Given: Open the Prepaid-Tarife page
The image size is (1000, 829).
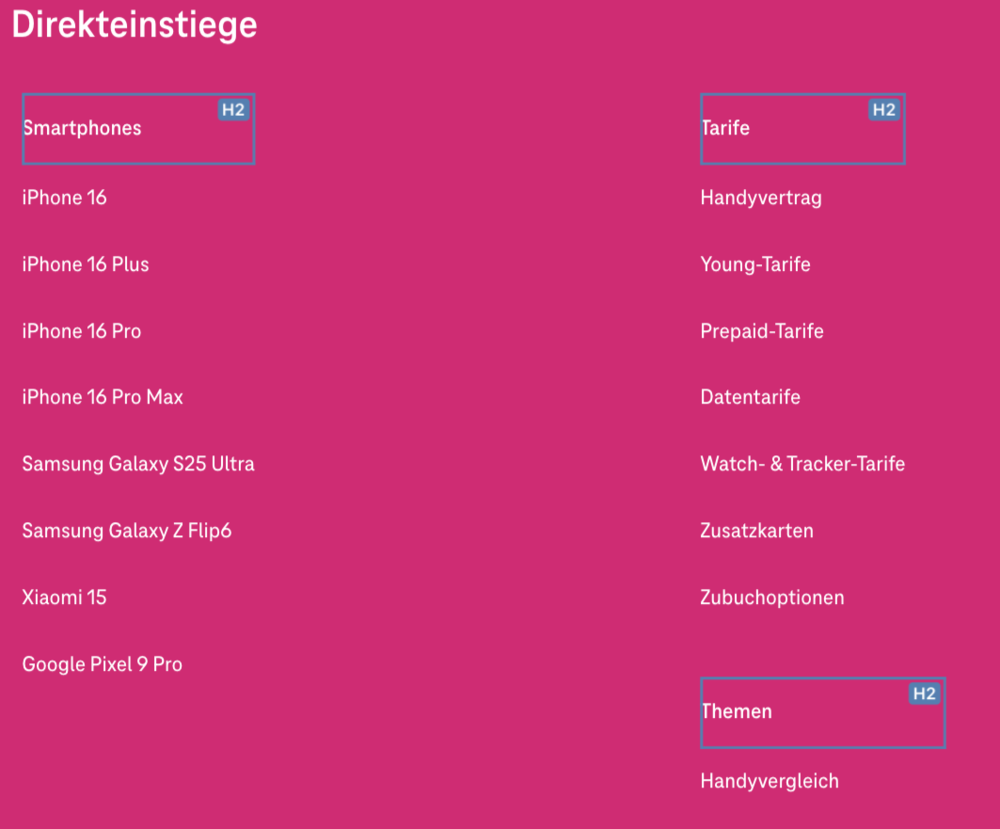Looking at the screenshot, I should [761, 330].
